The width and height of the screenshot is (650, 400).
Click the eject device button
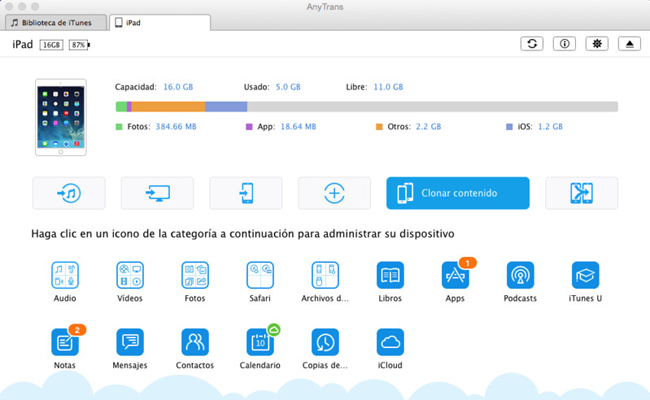pyautogui.click(x=627, y=45)
